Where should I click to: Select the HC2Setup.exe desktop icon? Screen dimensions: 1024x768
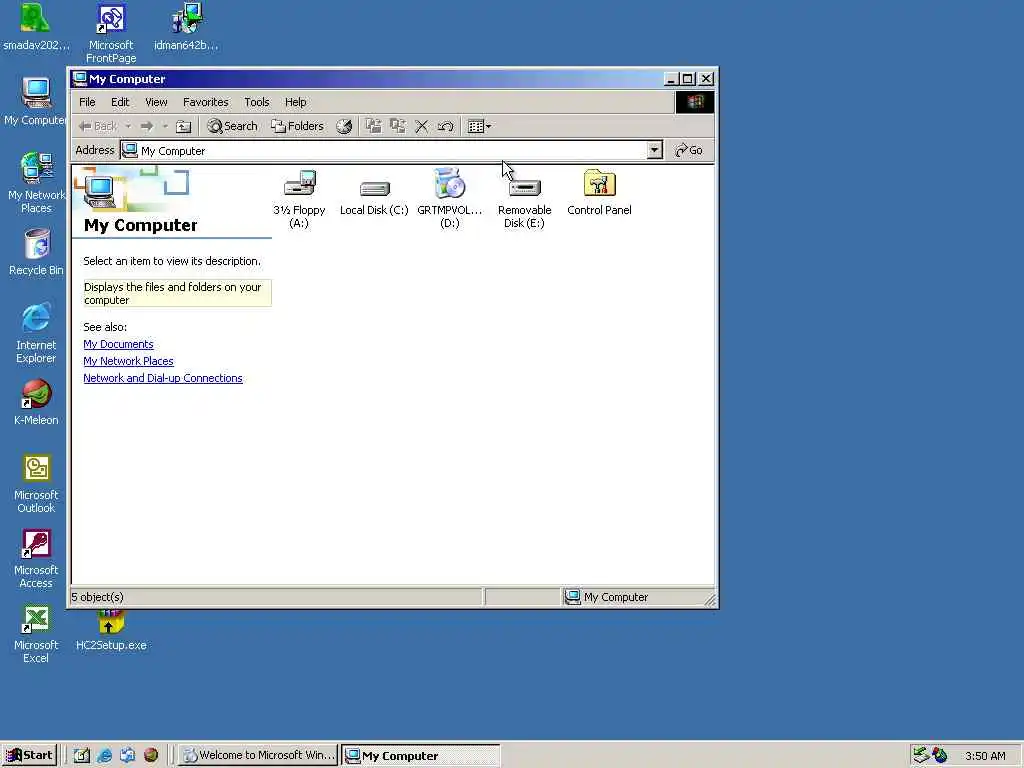coord(111,631)
